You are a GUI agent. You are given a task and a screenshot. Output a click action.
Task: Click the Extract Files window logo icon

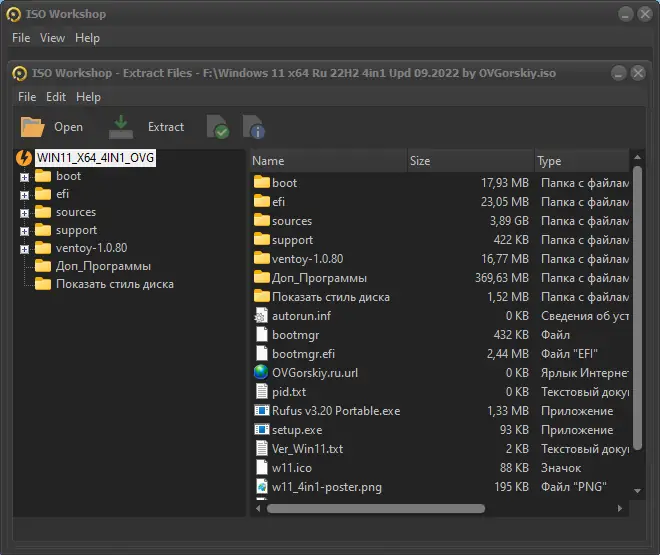[19, 73]
